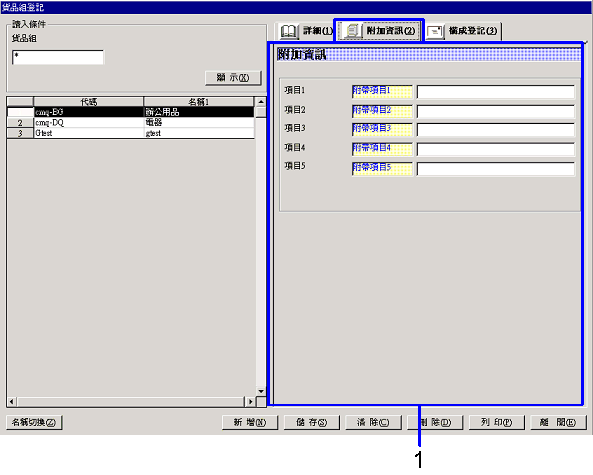Click the 顯示(X) button
Image resolution: width=593 pixels, height=475 pixels.
233,78
